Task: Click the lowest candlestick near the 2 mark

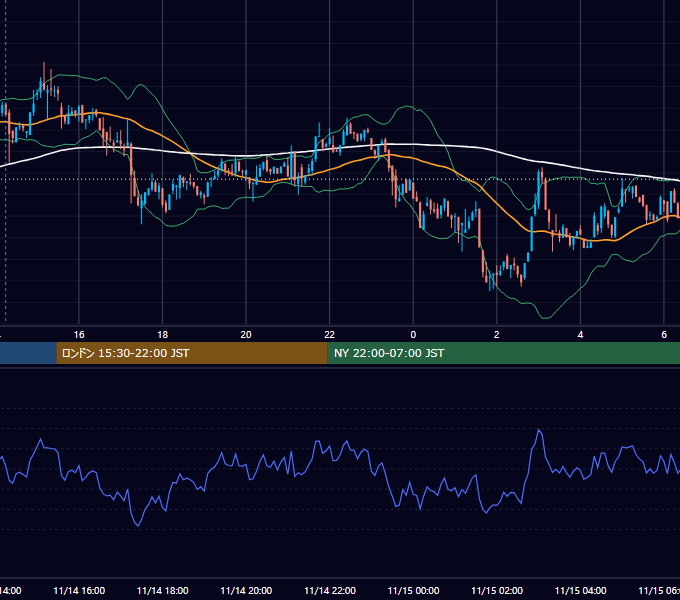Action: point(490,280)
